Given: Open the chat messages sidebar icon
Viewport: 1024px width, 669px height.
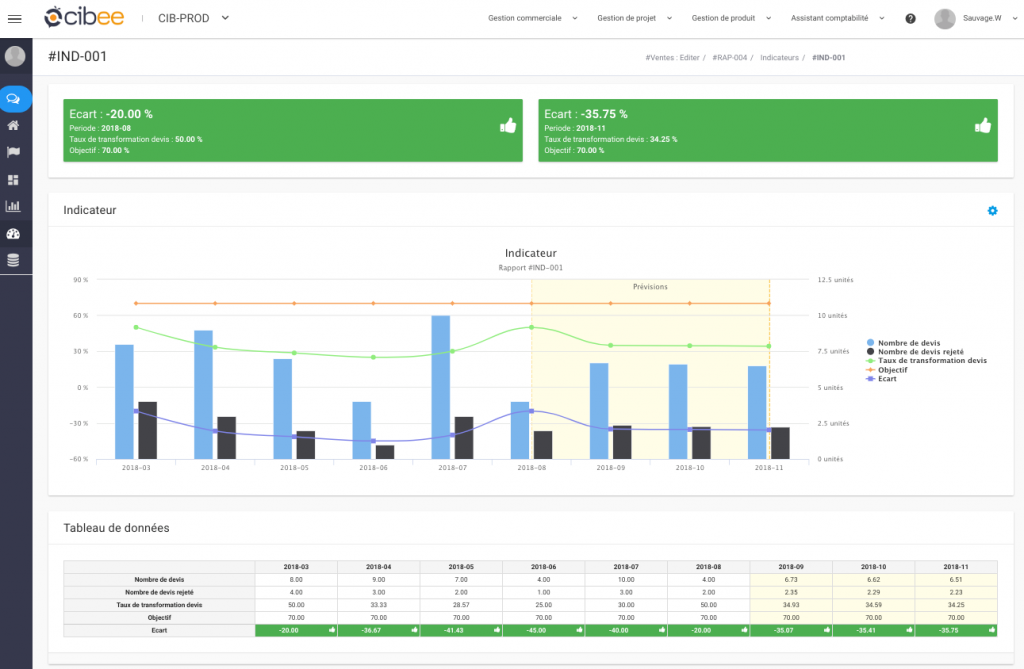Looking at the screenshot, I should point(13,99).
